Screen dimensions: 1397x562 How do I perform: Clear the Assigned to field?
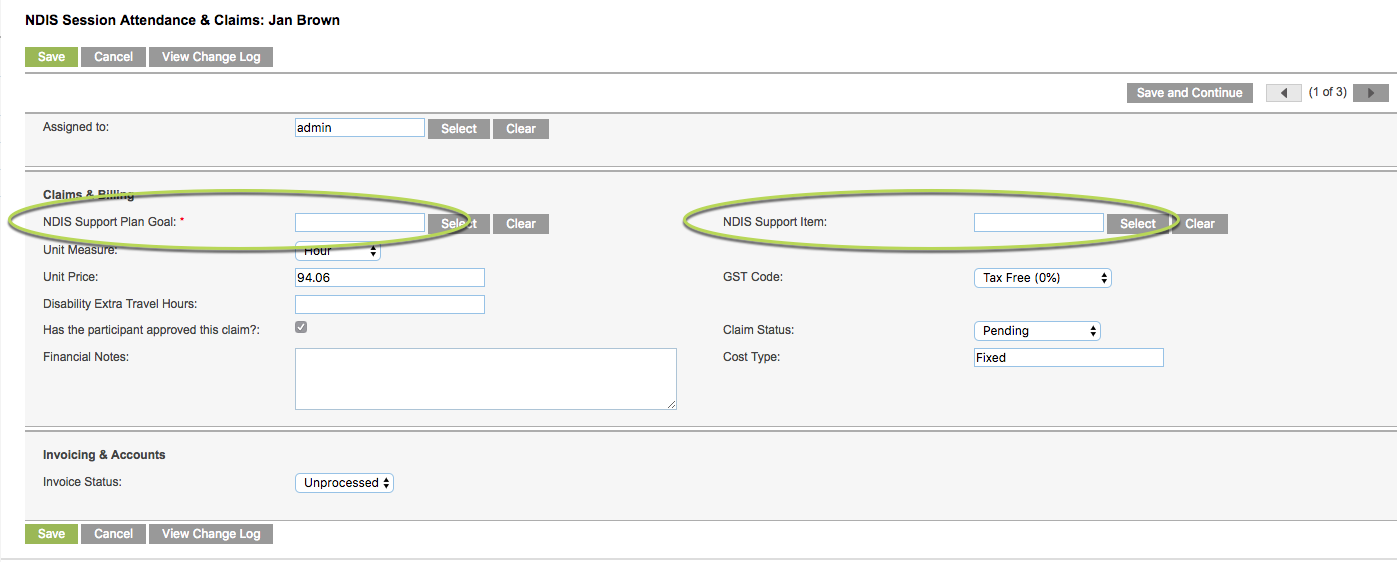click(521, 129)
